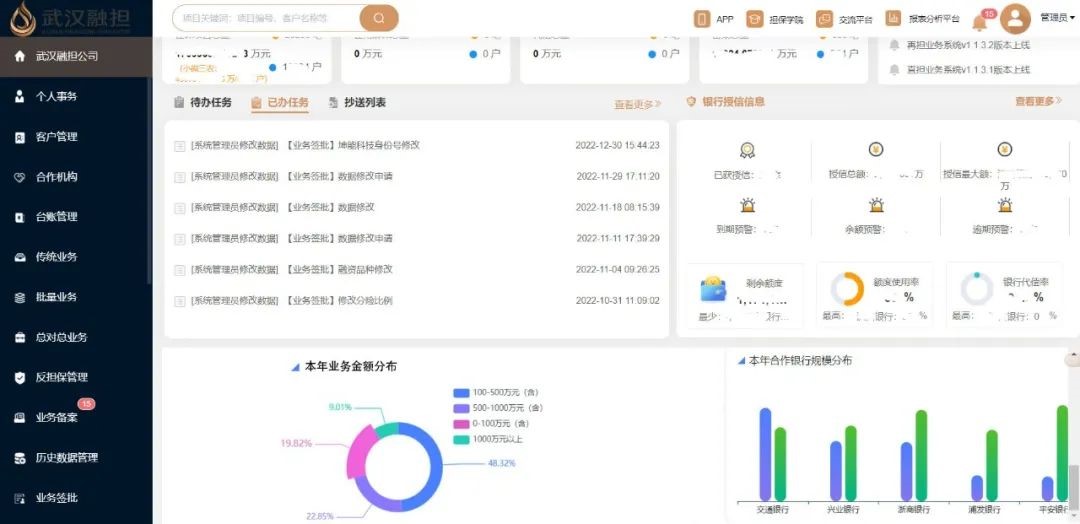Click 查看更多 beside 银行授信信息
This screenshot has height=524, width=1080.
coord(1038,102)
